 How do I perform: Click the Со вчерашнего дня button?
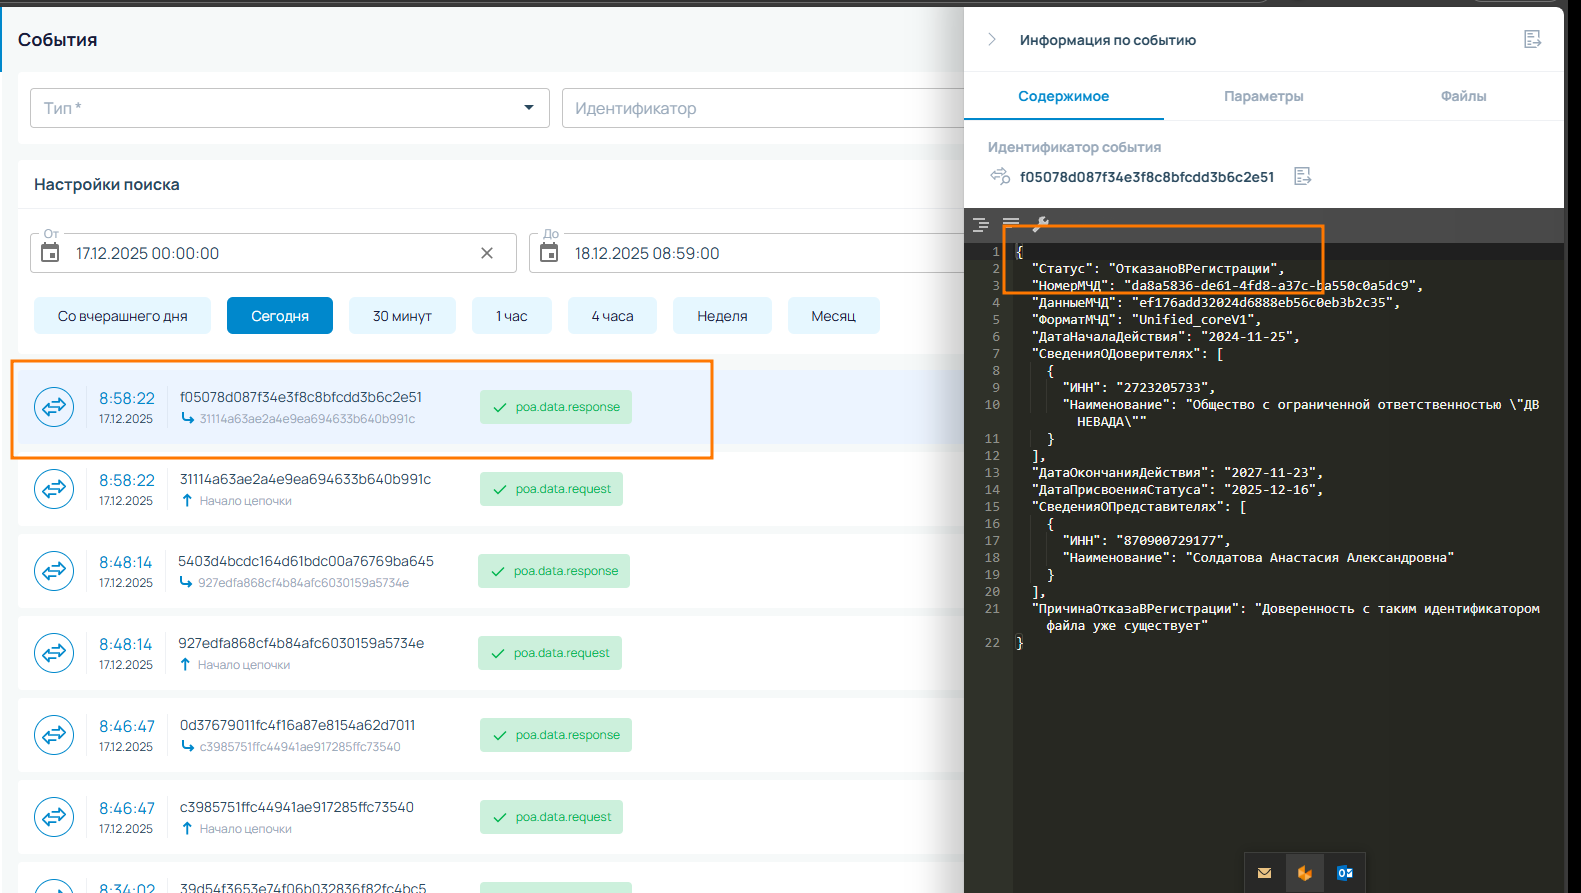[x=122, y=316]
